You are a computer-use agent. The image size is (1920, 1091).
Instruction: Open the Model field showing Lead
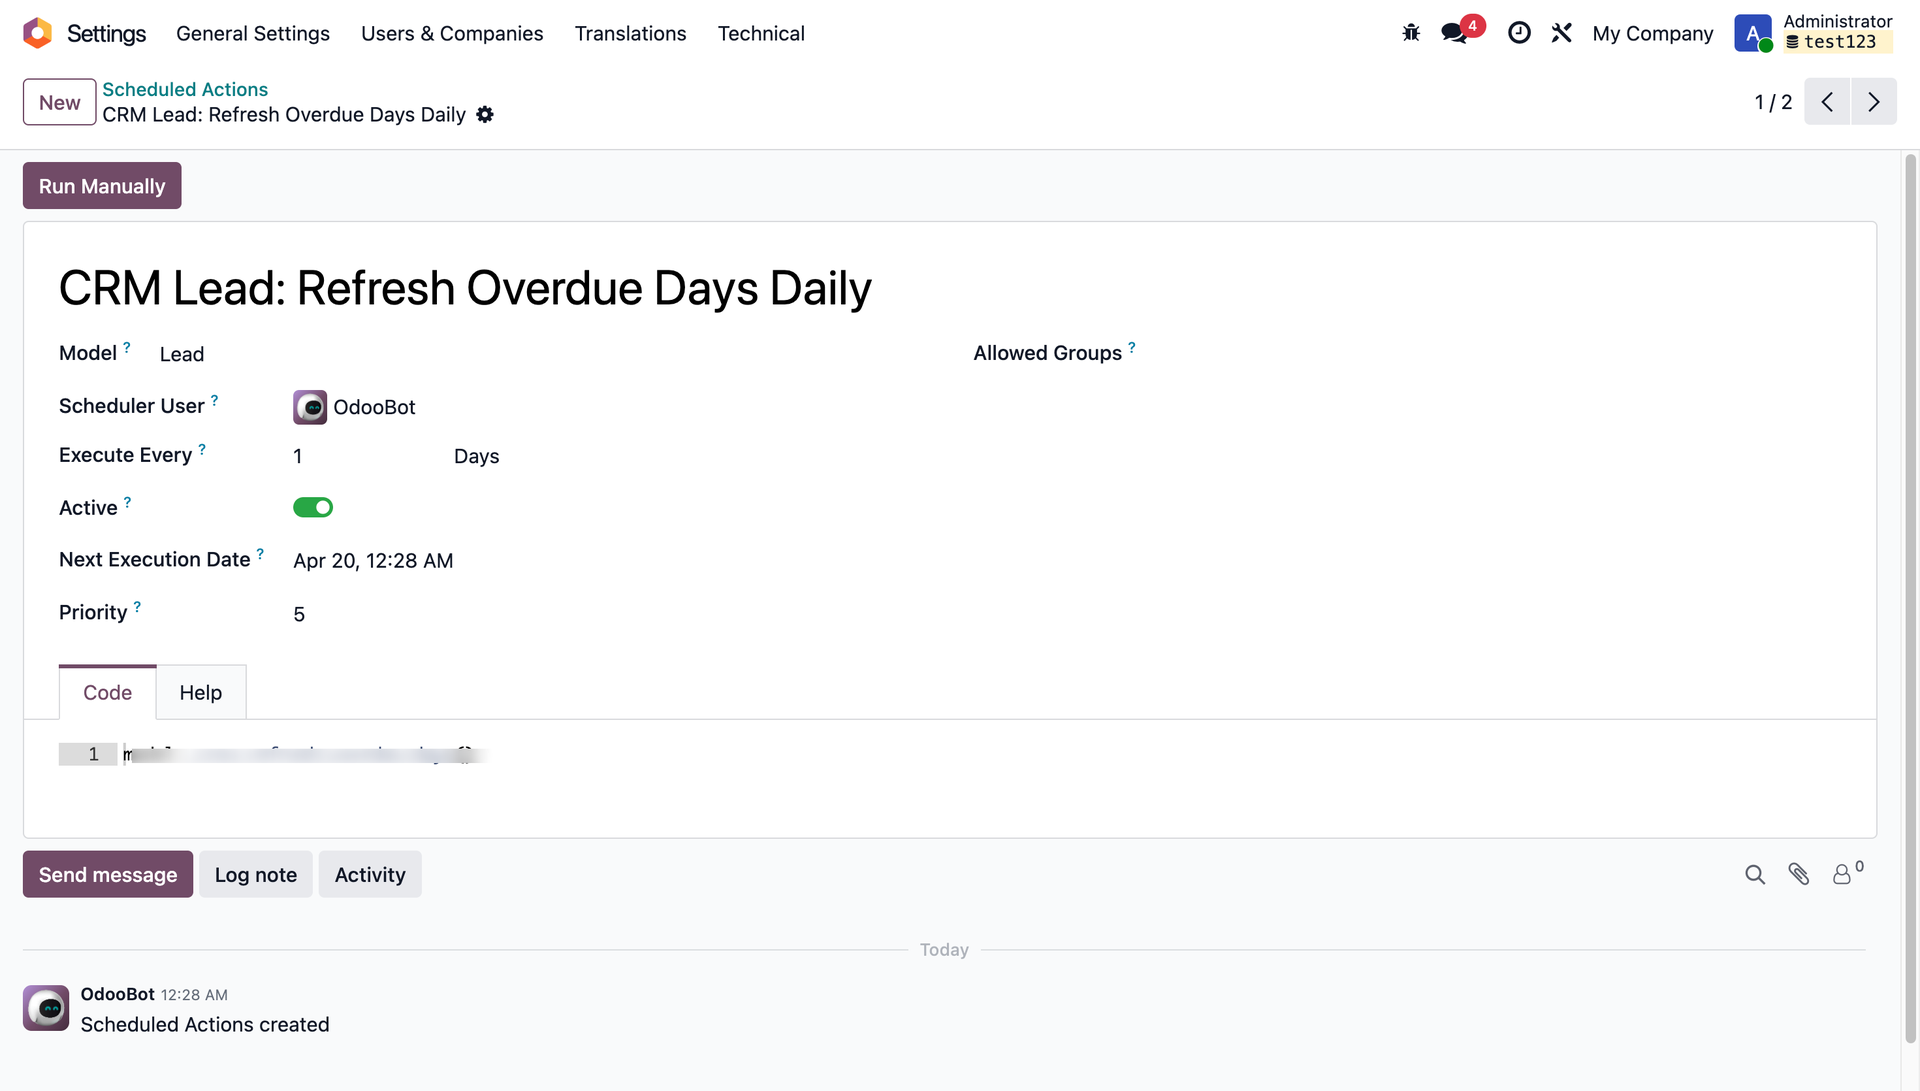[182, 354]
